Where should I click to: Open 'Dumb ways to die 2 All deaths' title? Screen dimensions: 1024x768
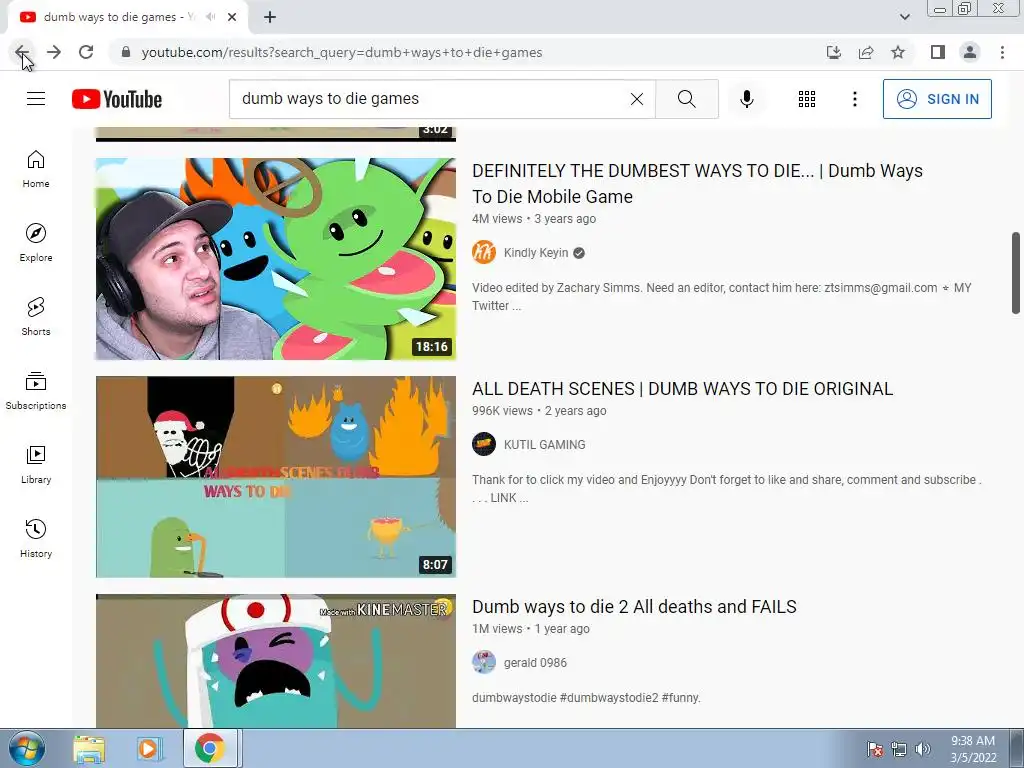point(634,607)
